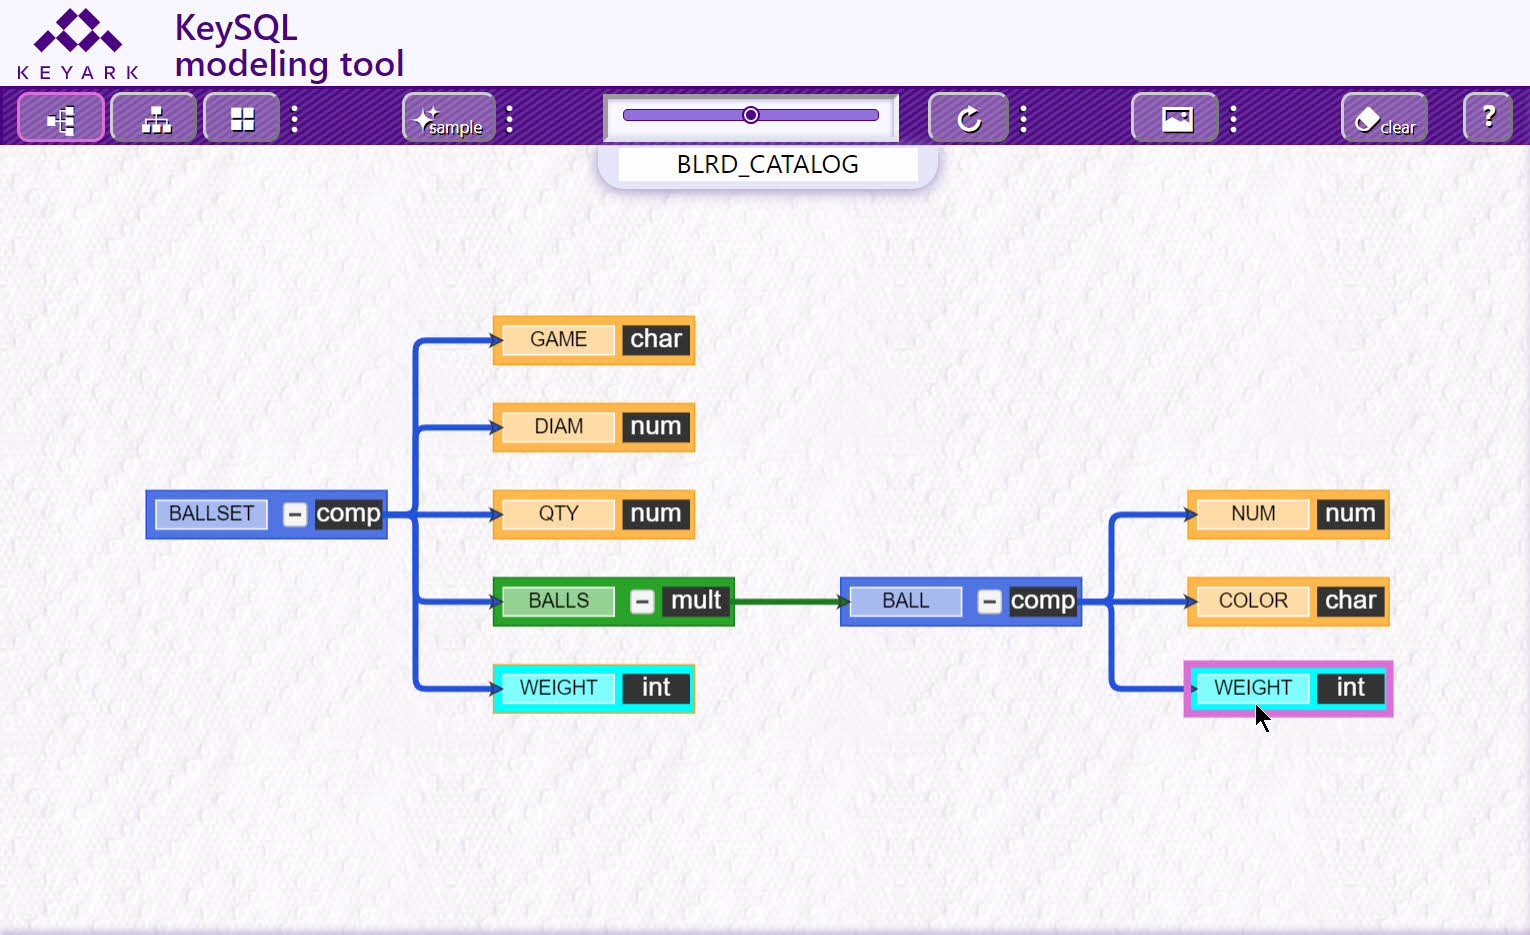Screen dimensions: 1530x935
Task: Choose the grid layout icon
Action: [x=242, y=118]
